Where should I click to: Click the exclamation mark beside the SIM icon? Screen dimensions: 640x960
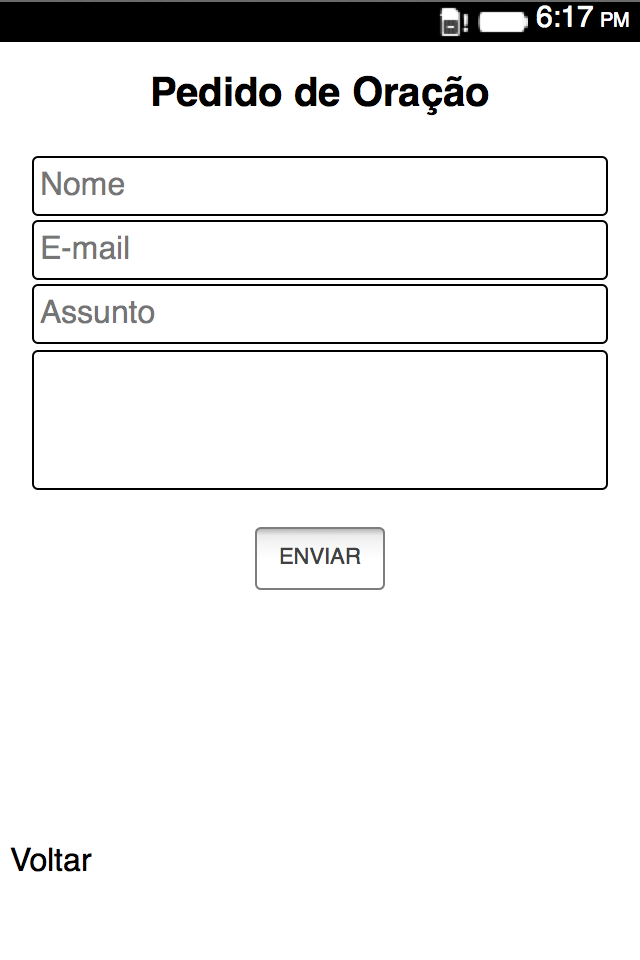click(466, 23)
